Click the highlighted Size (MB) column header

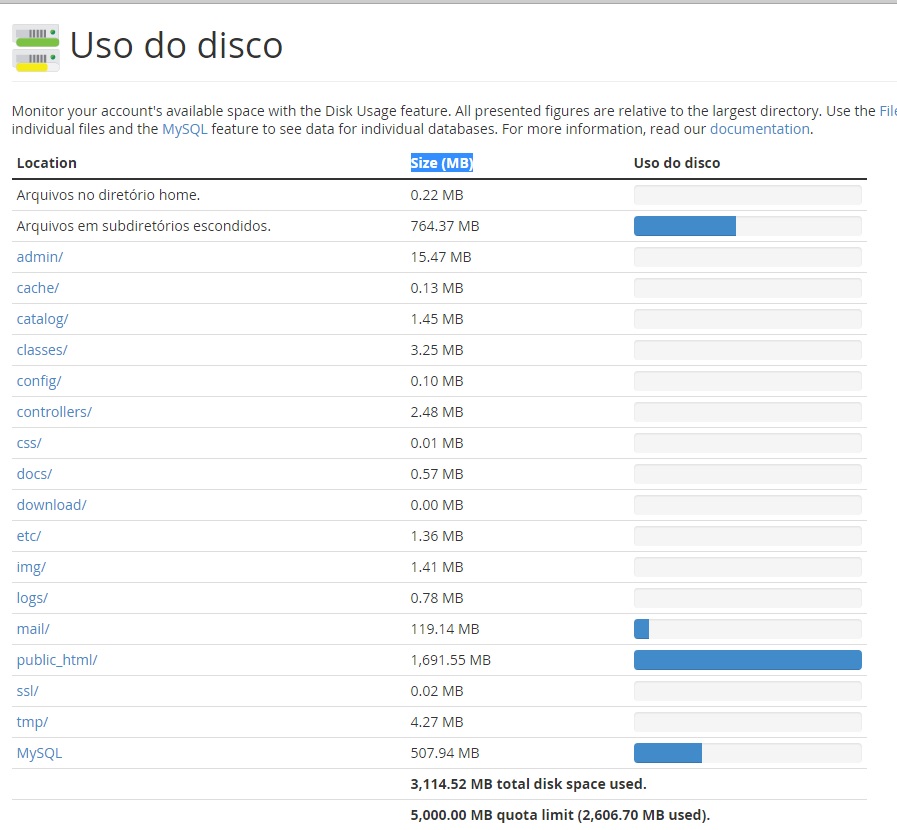coord(442,163)
